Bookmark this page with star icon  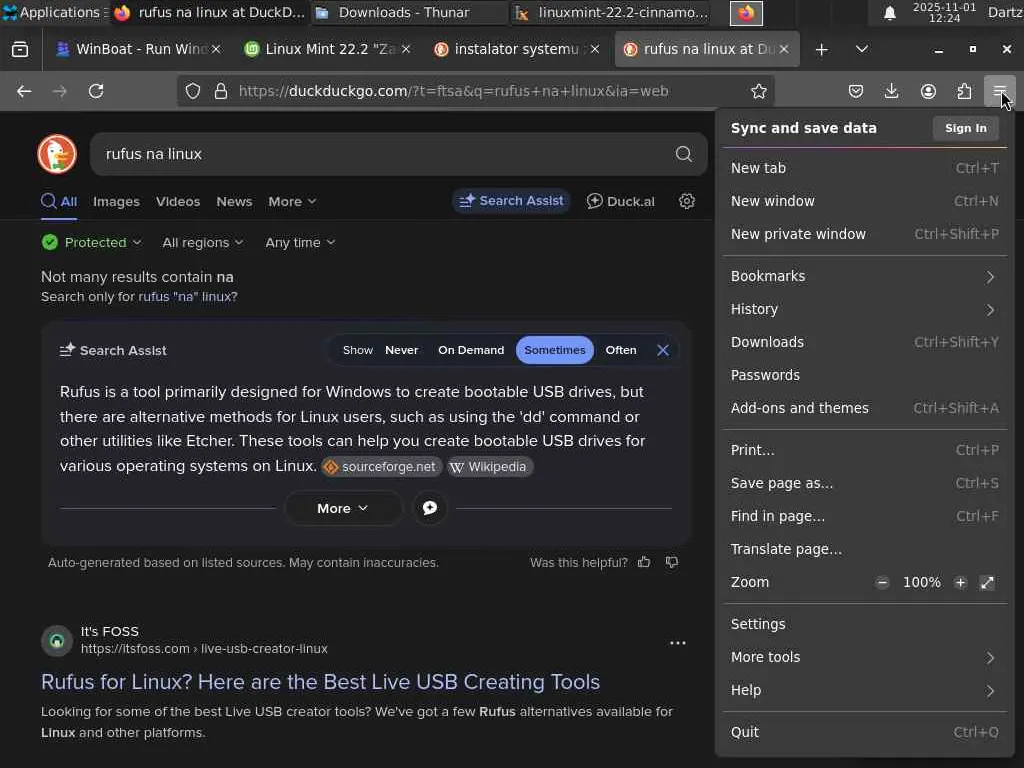pyautogui.click(x=758, y=91)
